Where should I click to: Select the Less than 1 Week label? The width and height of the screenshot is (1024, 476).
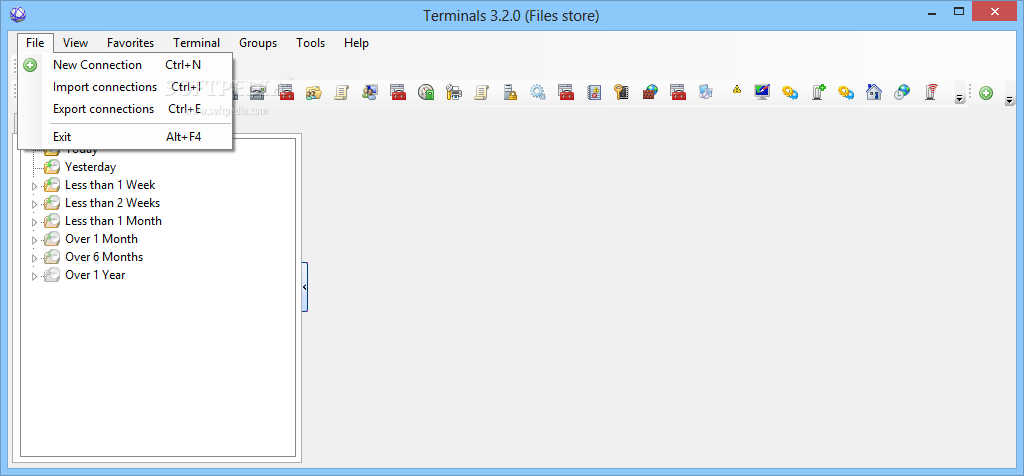(110, 185)
